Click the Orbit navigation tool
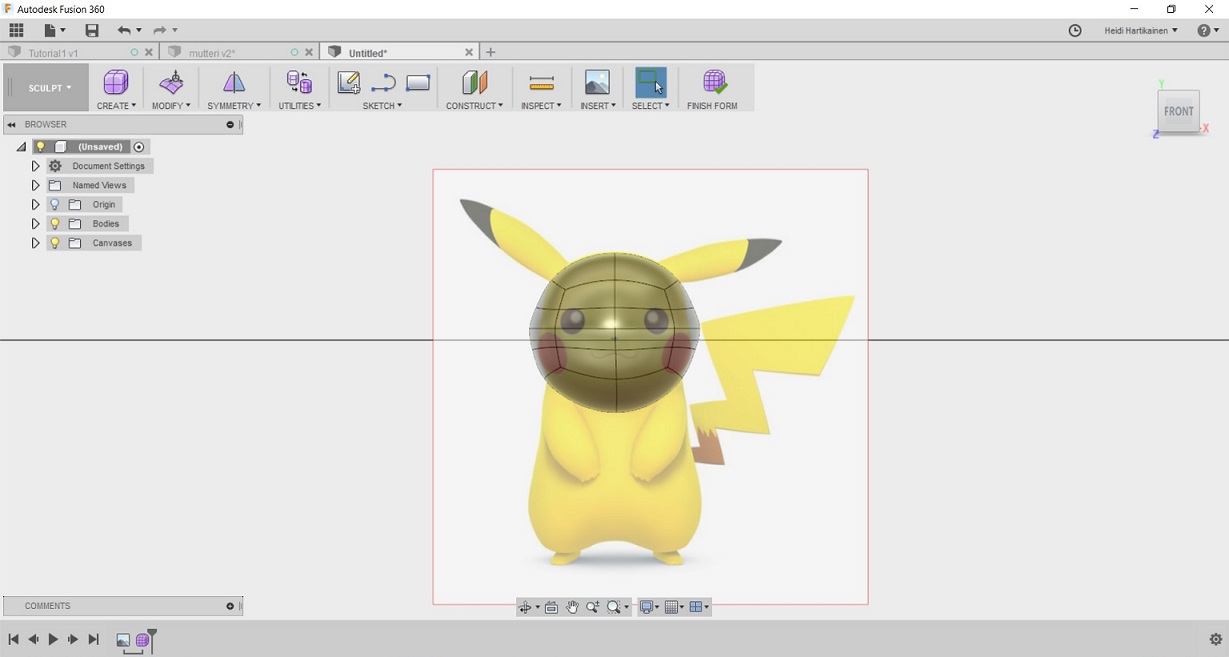The width and height of the screenshot is (1229, 657). tap(525, 607)
